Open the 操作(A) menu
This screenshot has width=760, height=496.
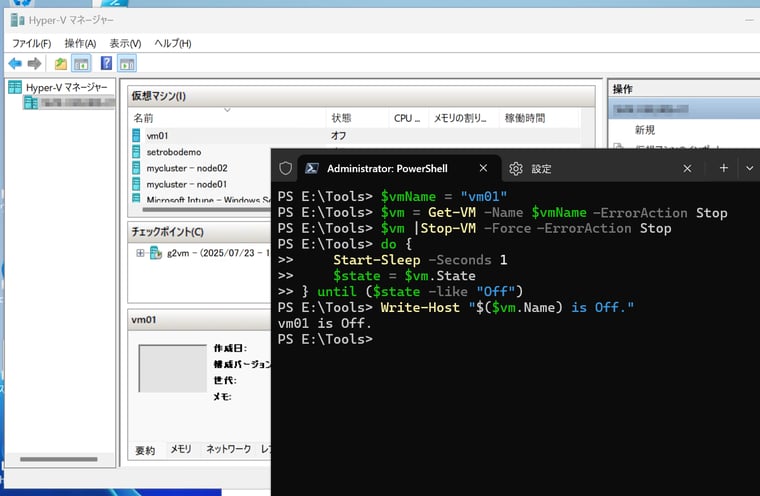point(80,44)
